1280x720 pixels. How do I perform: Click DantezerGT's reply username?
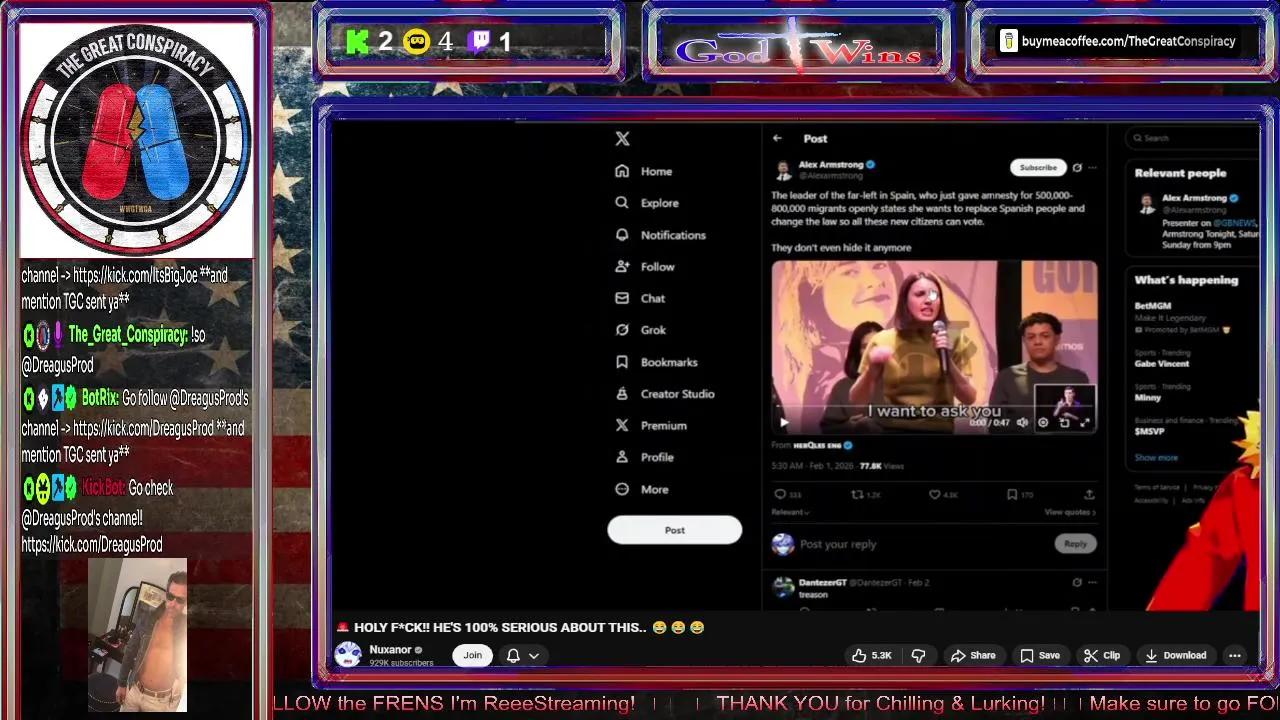[x=824, y=582]
